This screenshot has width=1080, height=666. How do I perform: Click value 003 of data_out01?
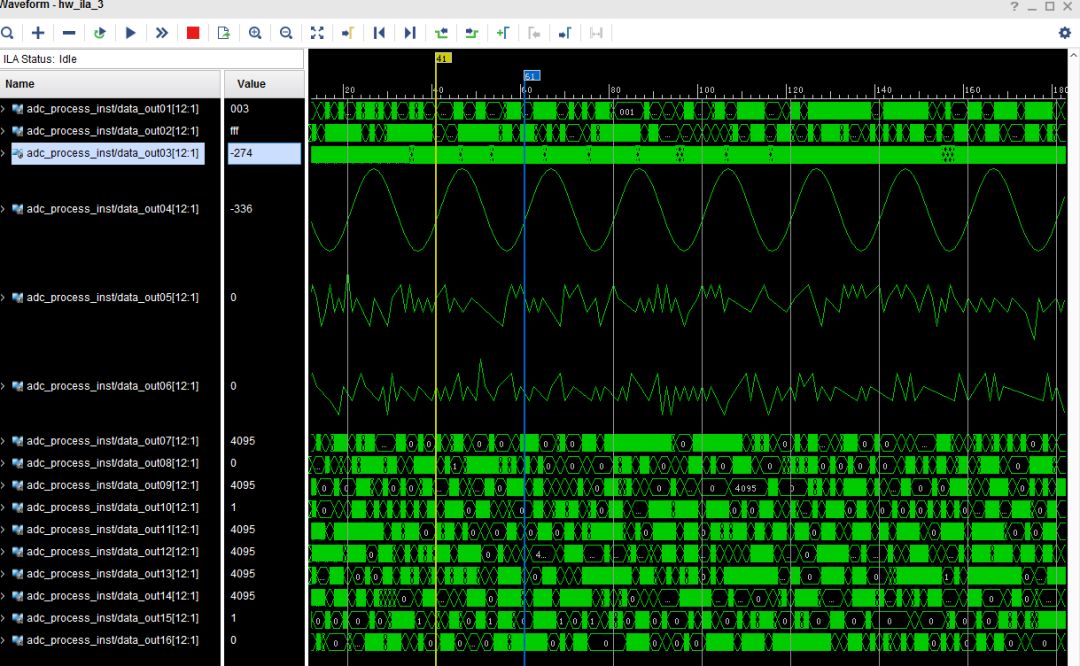pyautogui.click(x=240, y=109)
